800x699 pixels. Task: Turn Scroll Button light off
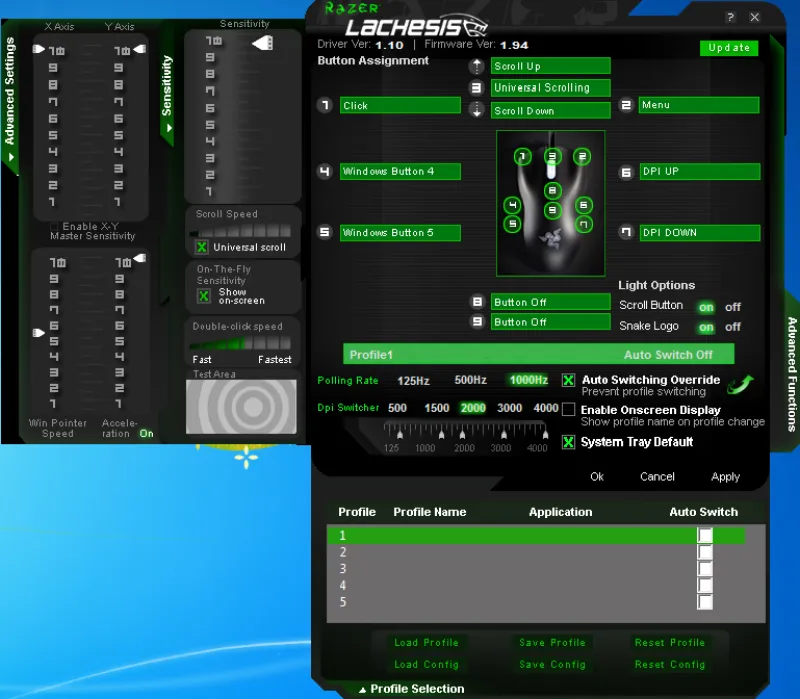(x=733, y=307)
